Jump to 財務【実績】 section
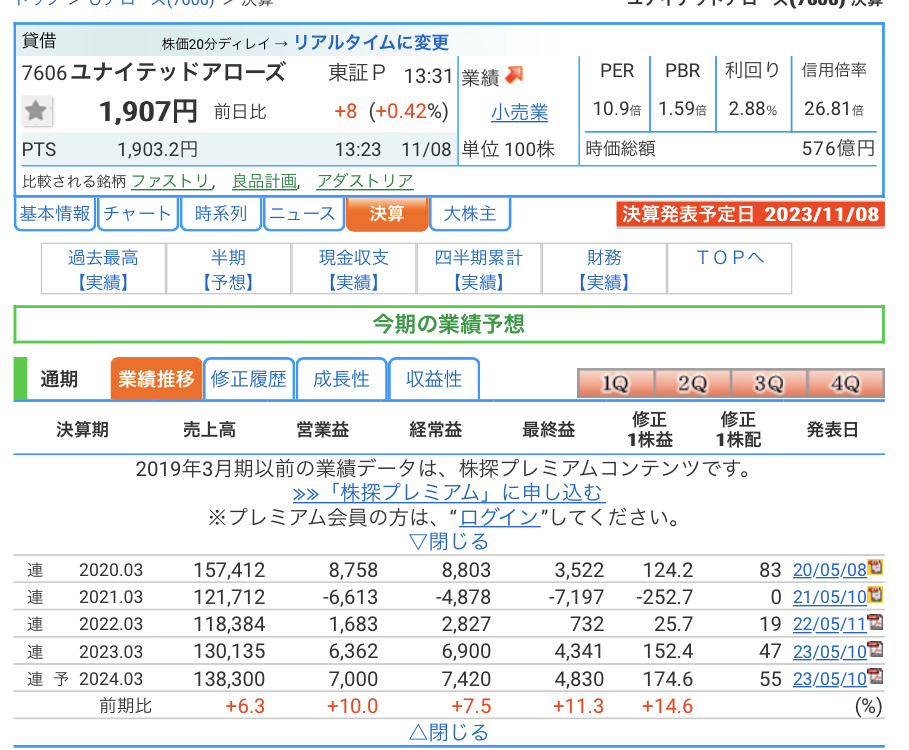The height and width of the screenshot is (750, 909). pyautogui.click(x=604, y=270)
